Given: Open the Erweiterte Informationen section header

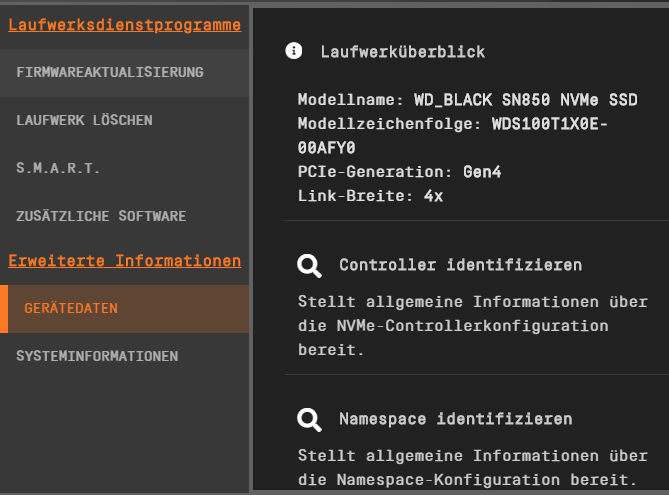Looking at the screenshot, I should 125,260.
